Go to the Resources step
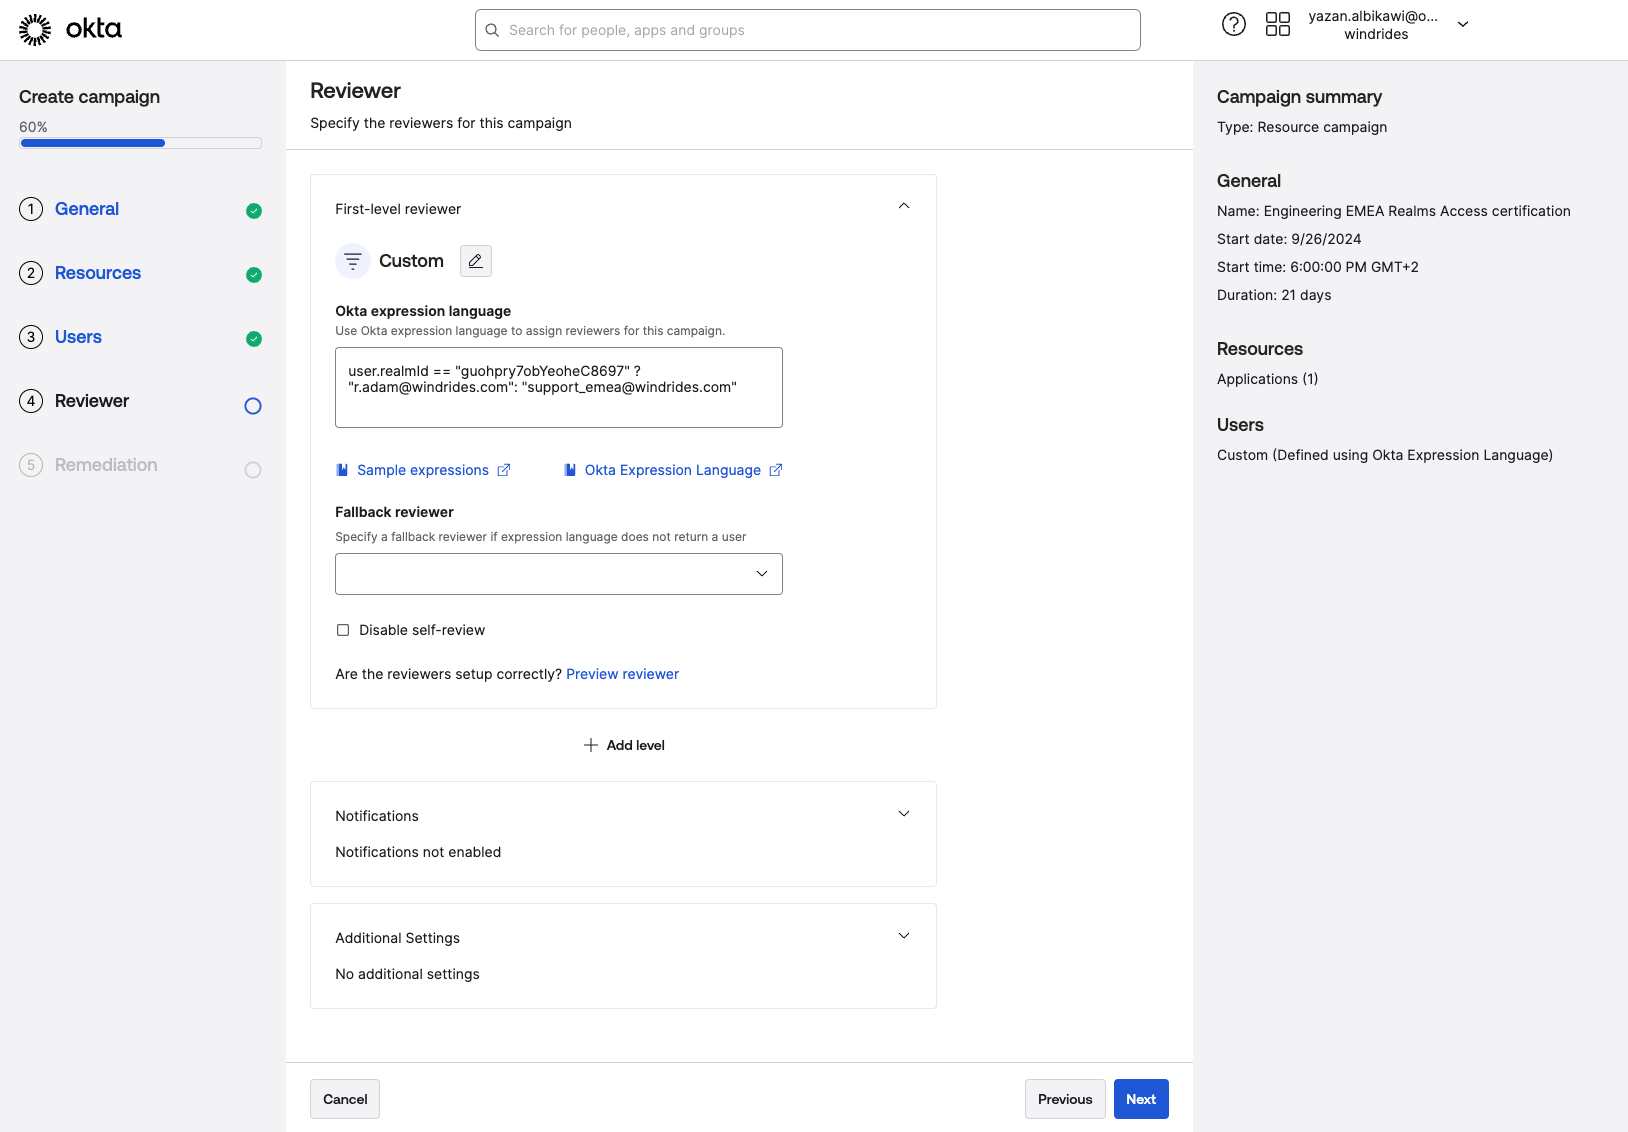Screen dimensions: 1628x1132 point(98,273)
